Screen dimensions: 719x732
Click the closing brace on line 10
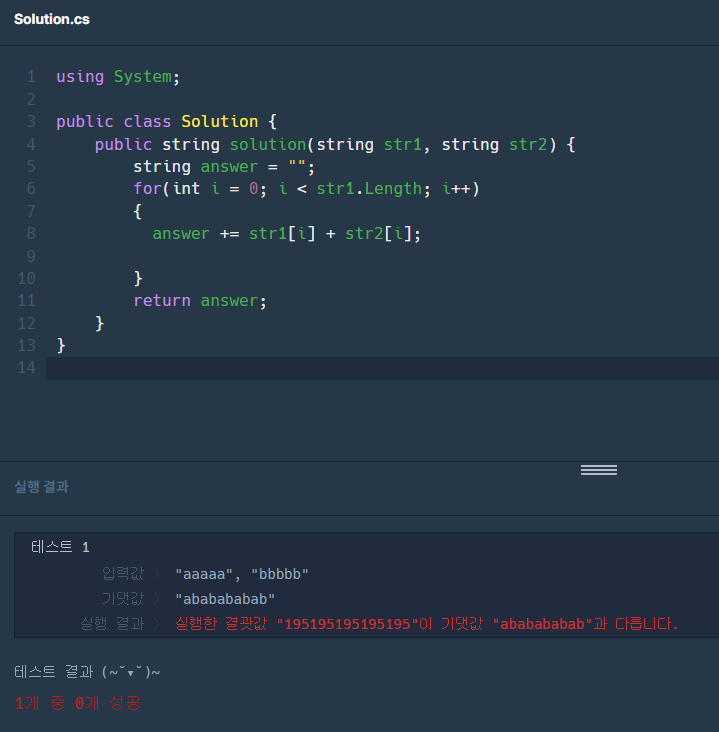(138, 279)
